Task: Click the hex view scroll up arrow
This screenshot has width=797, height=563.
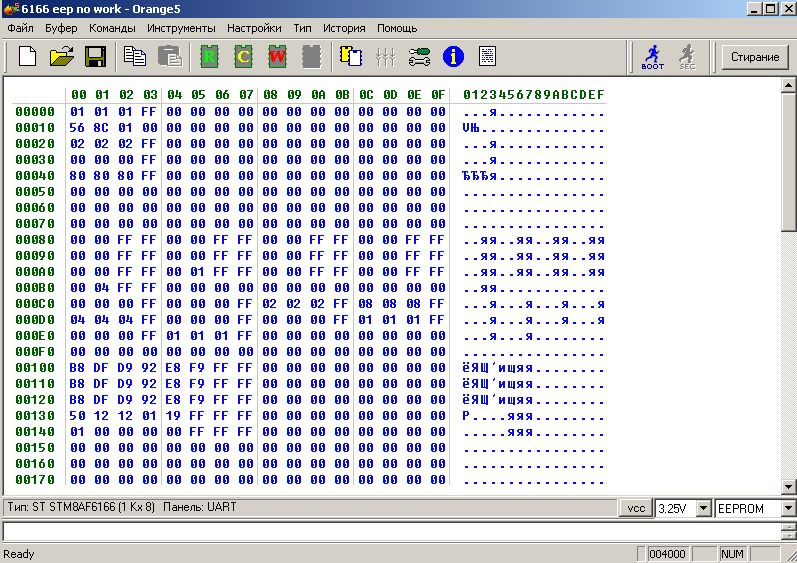Action: [x=788, y=85]
